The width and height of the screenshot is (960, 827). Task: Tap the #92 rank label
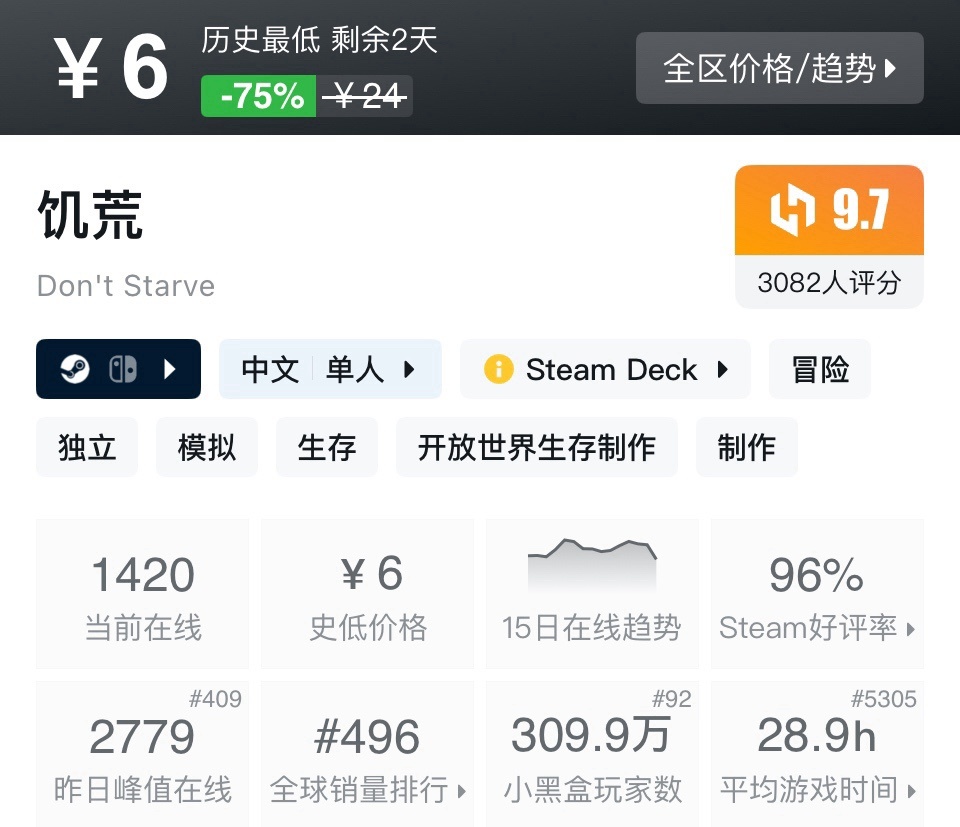pos(672,698)
